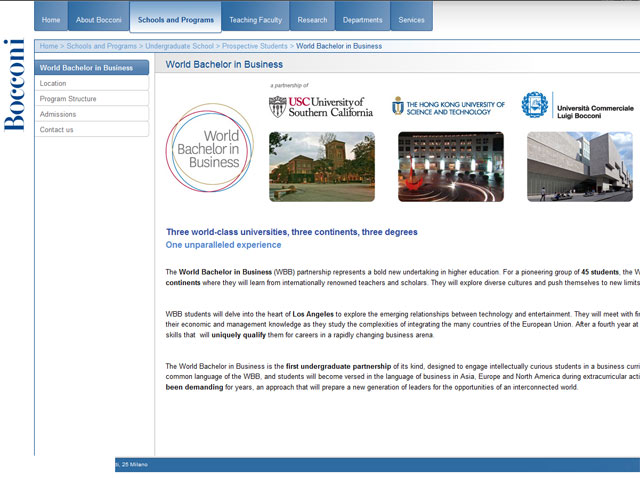This screenshot has height=478, width=640.
Task: Open the Home navigation tab
Action: coord(51,17)
